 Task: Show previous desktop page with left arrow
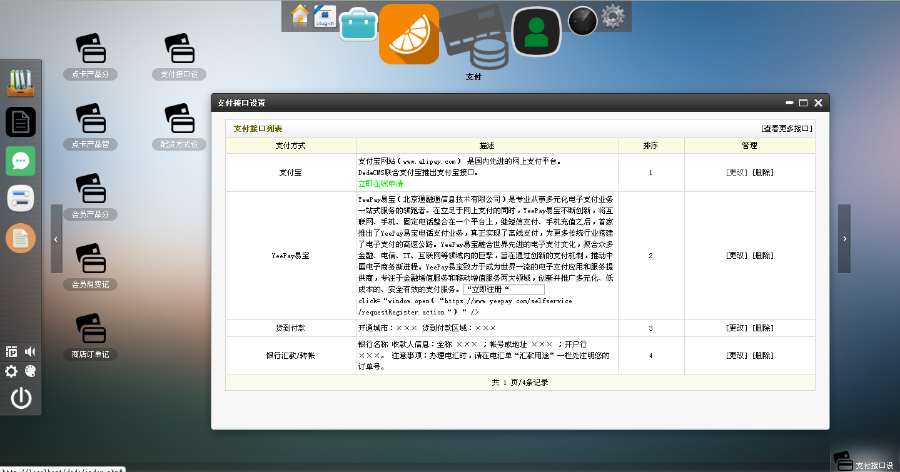(56, 238)
